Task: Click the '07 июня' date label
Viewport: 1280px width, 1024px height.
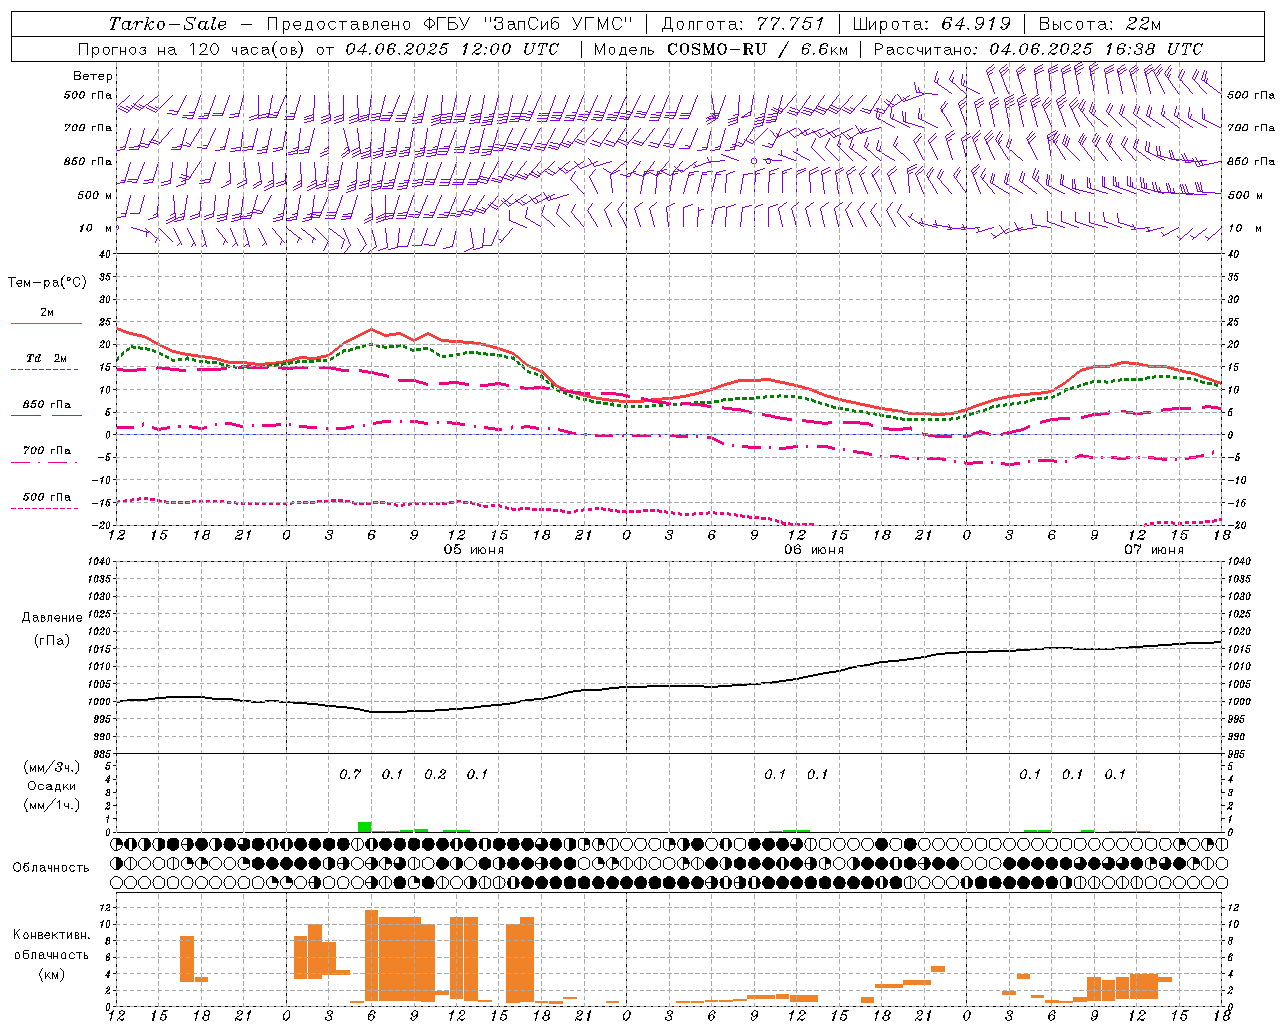Action: point(1153,550)
